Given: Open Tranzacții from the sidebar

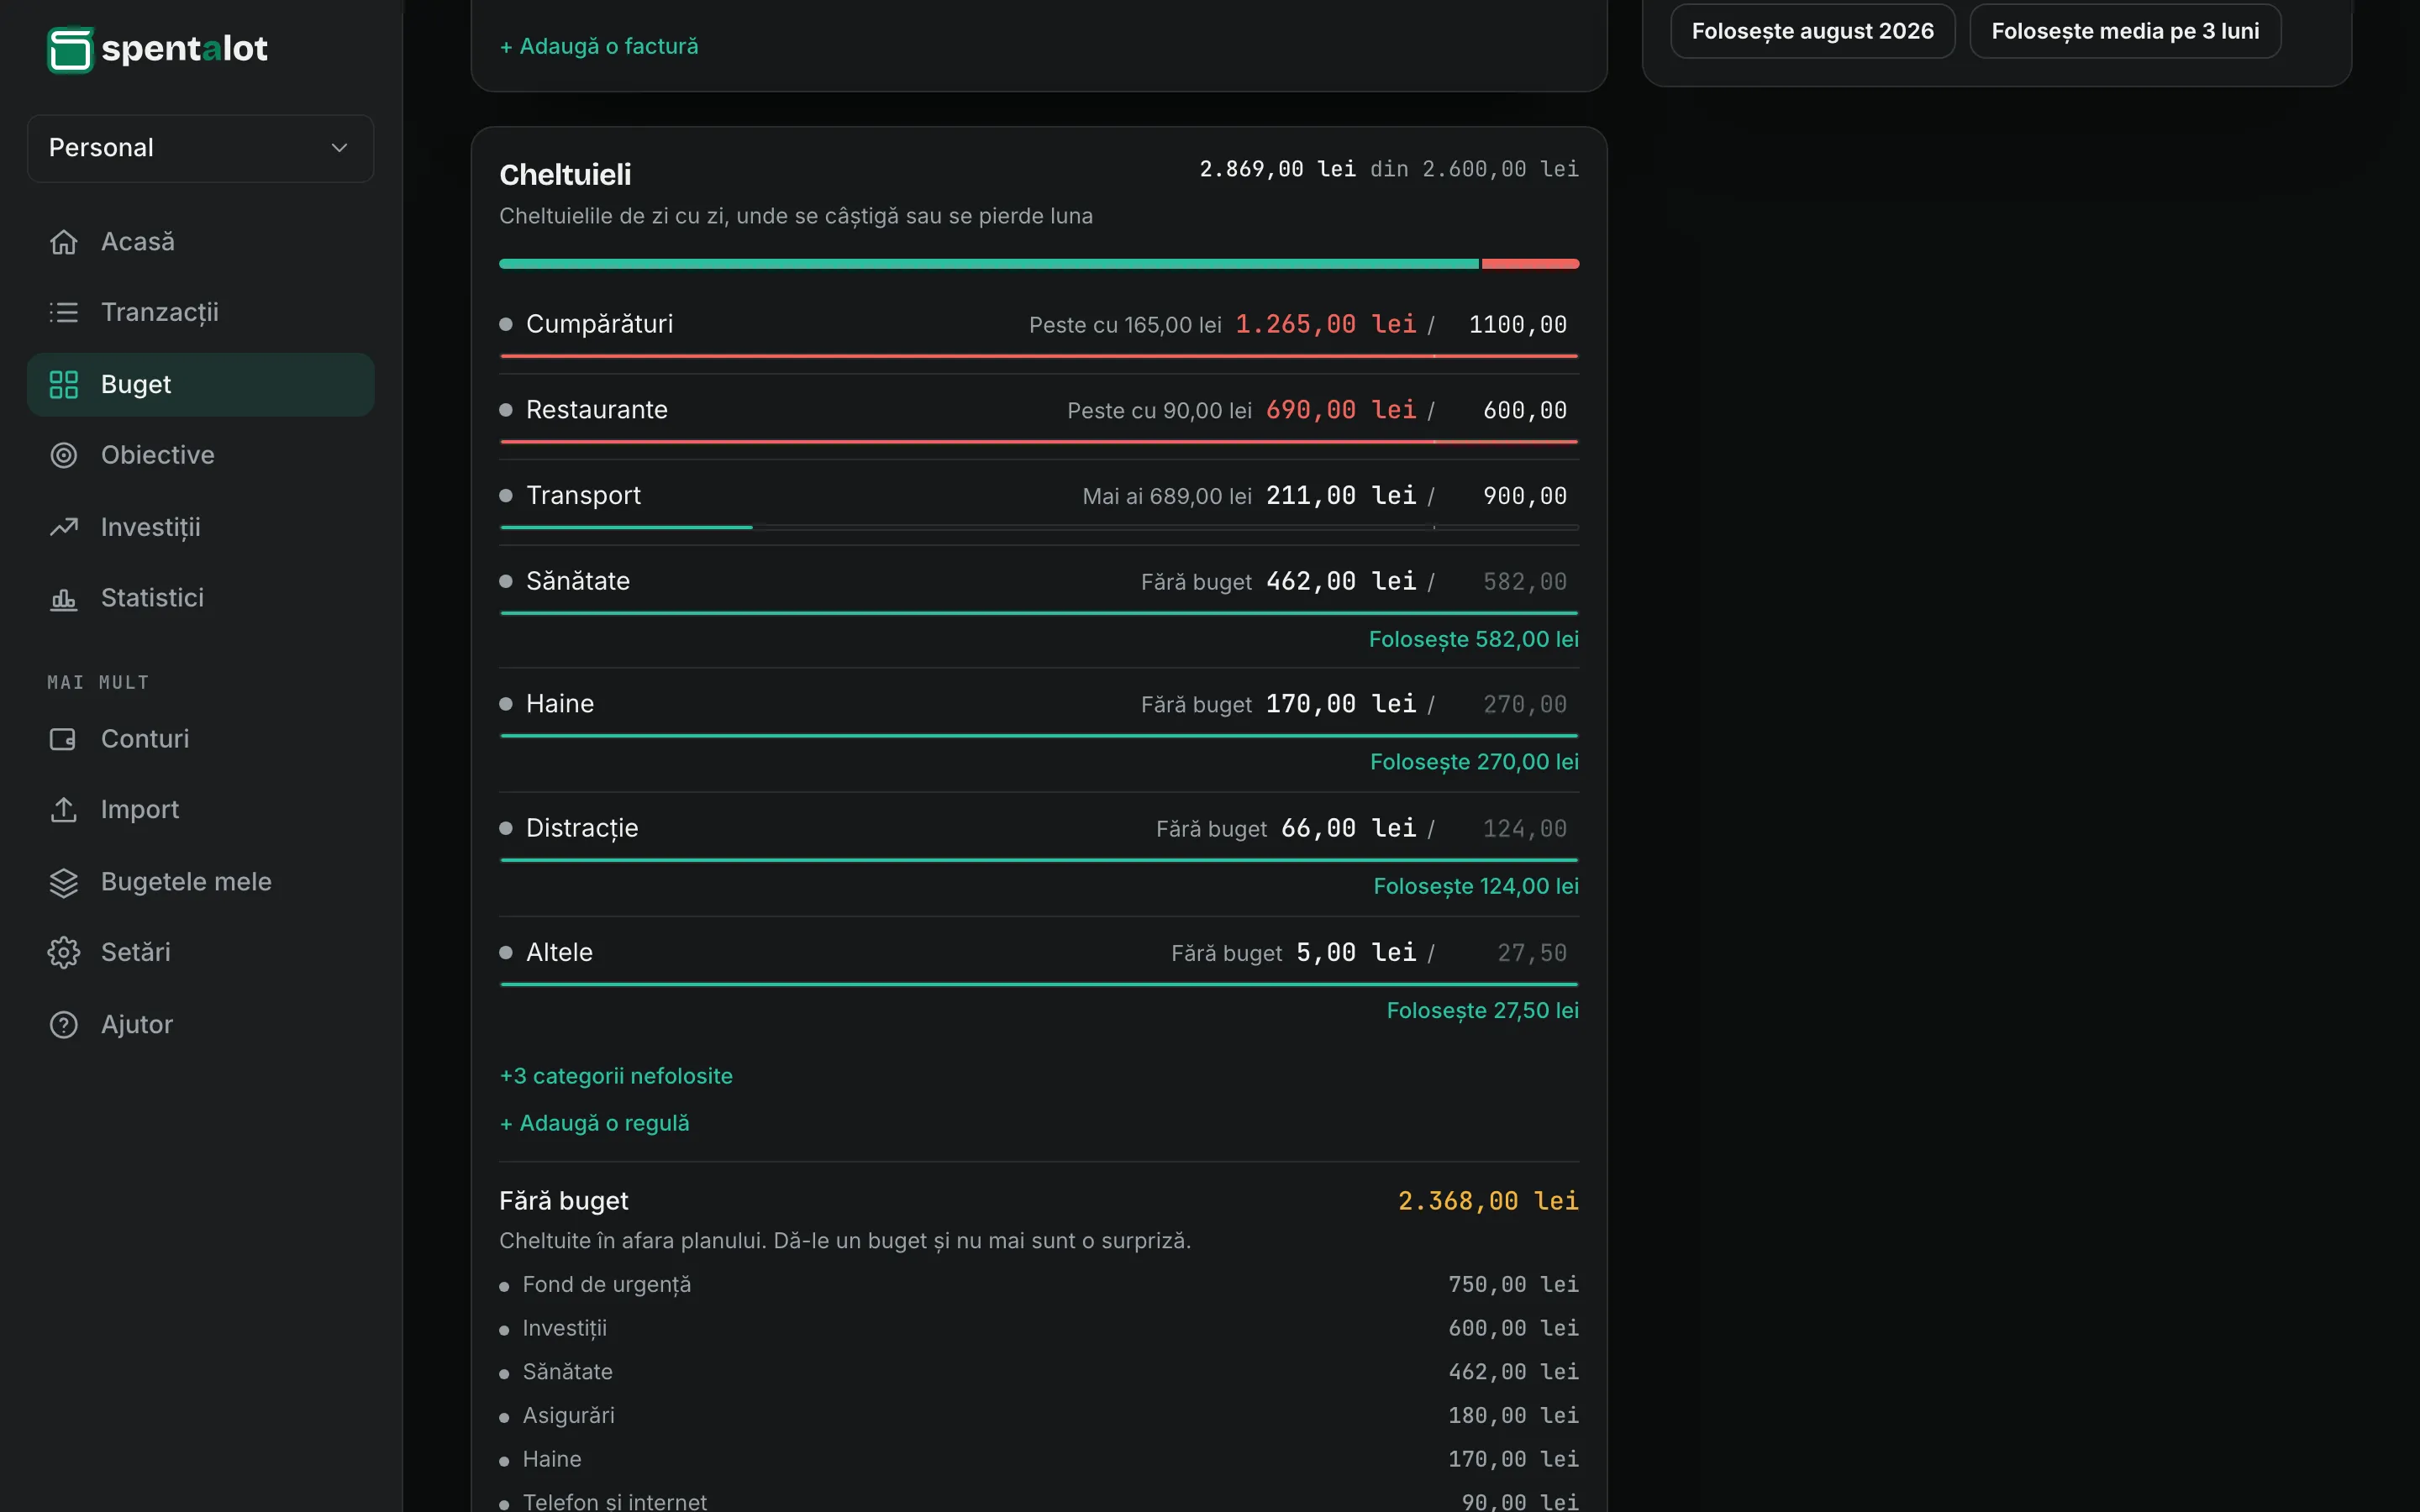Looking at the screenshot, I should tap(201, 312).
